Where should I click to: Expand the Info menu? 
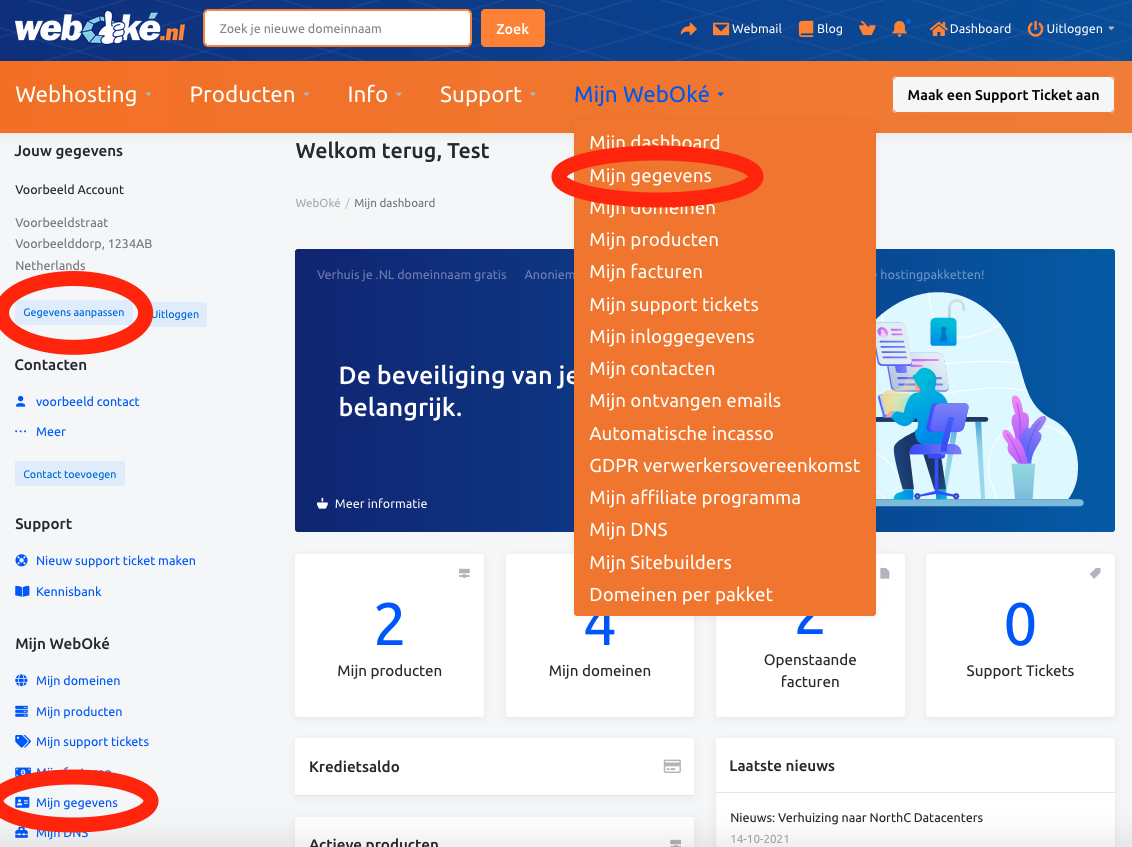click(375, 95)
